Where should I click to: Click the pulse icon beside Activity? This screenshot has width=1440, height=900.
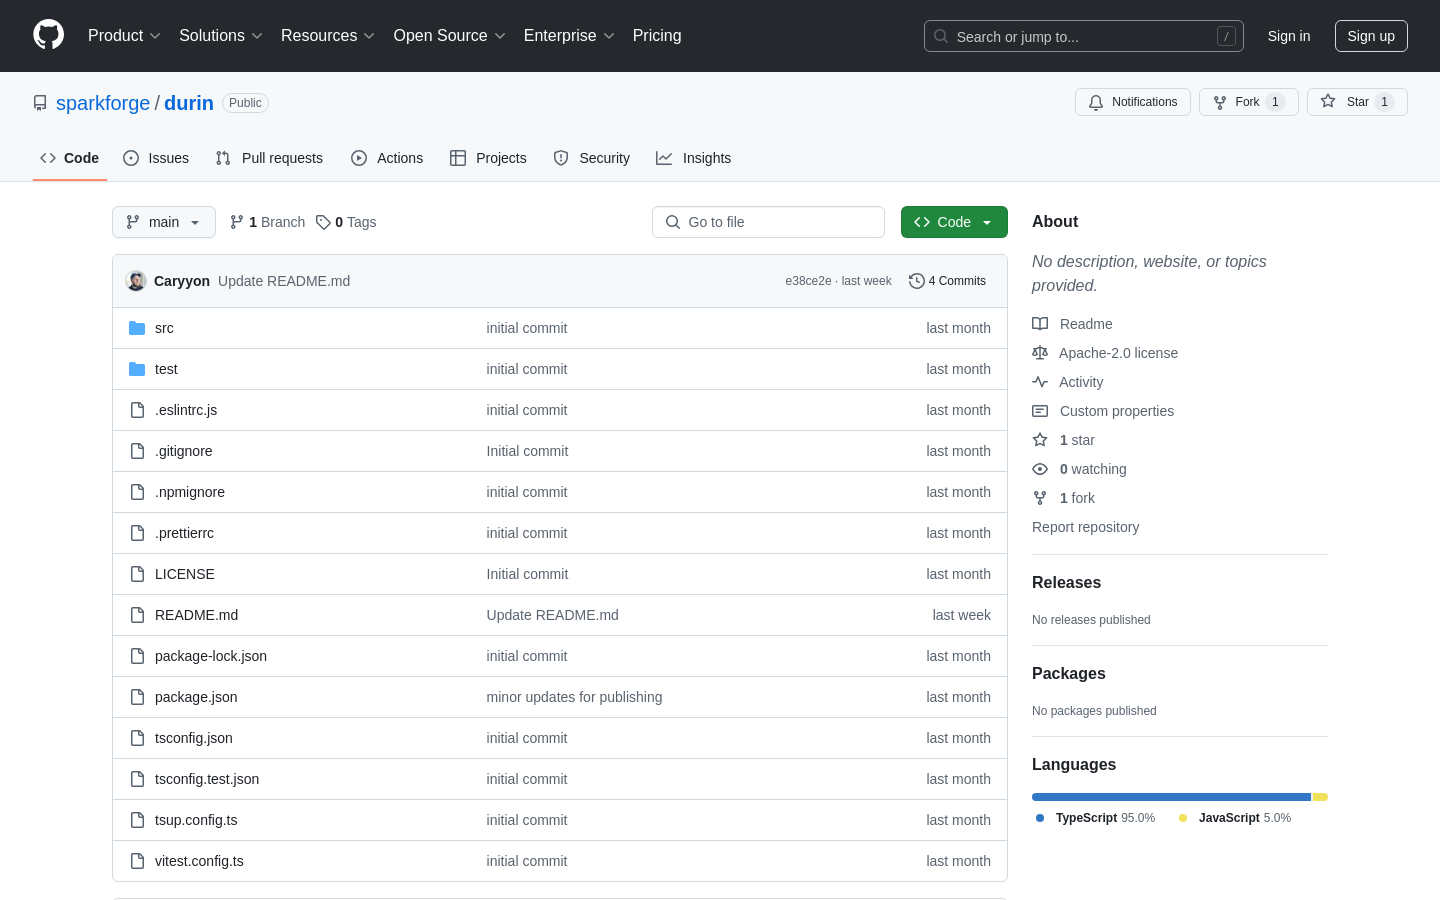[1040, 382]
